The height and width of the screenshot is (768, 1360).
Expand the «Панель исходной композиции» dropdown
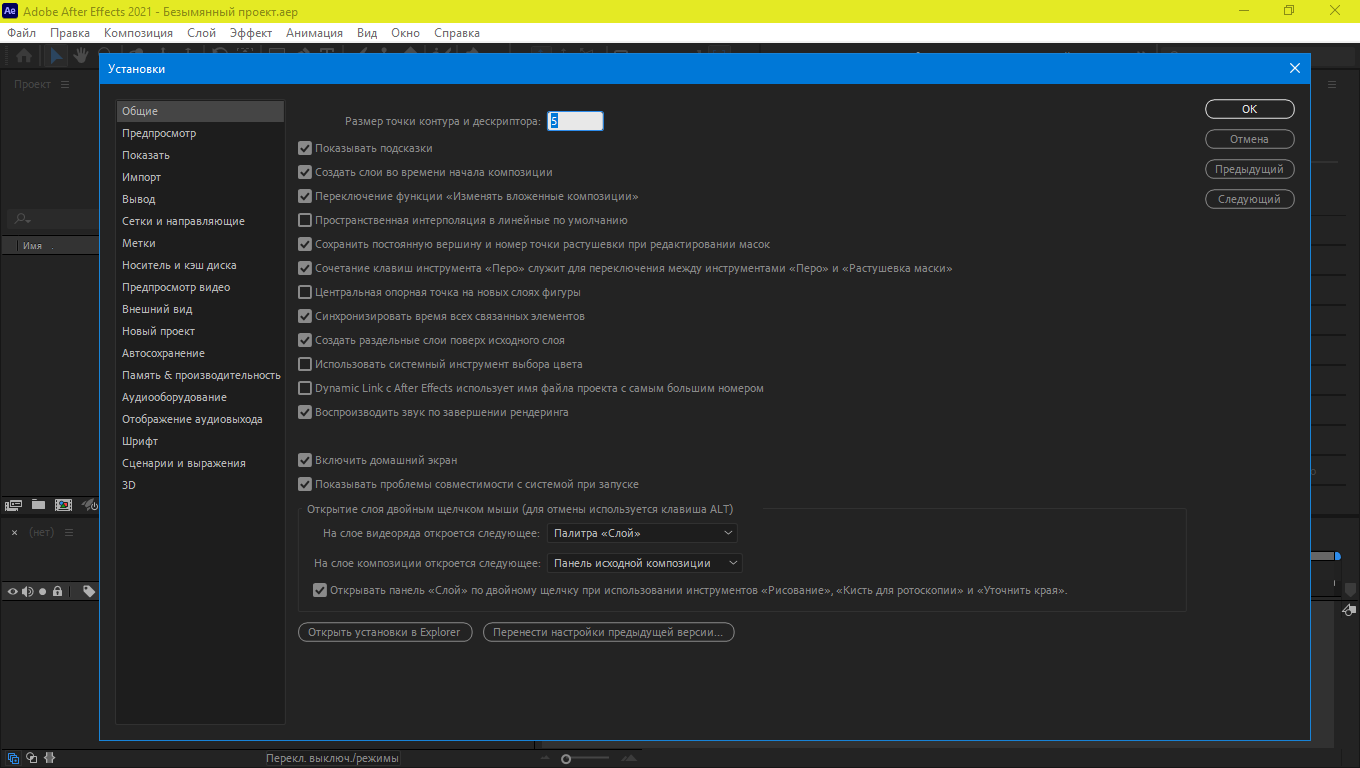645,563
